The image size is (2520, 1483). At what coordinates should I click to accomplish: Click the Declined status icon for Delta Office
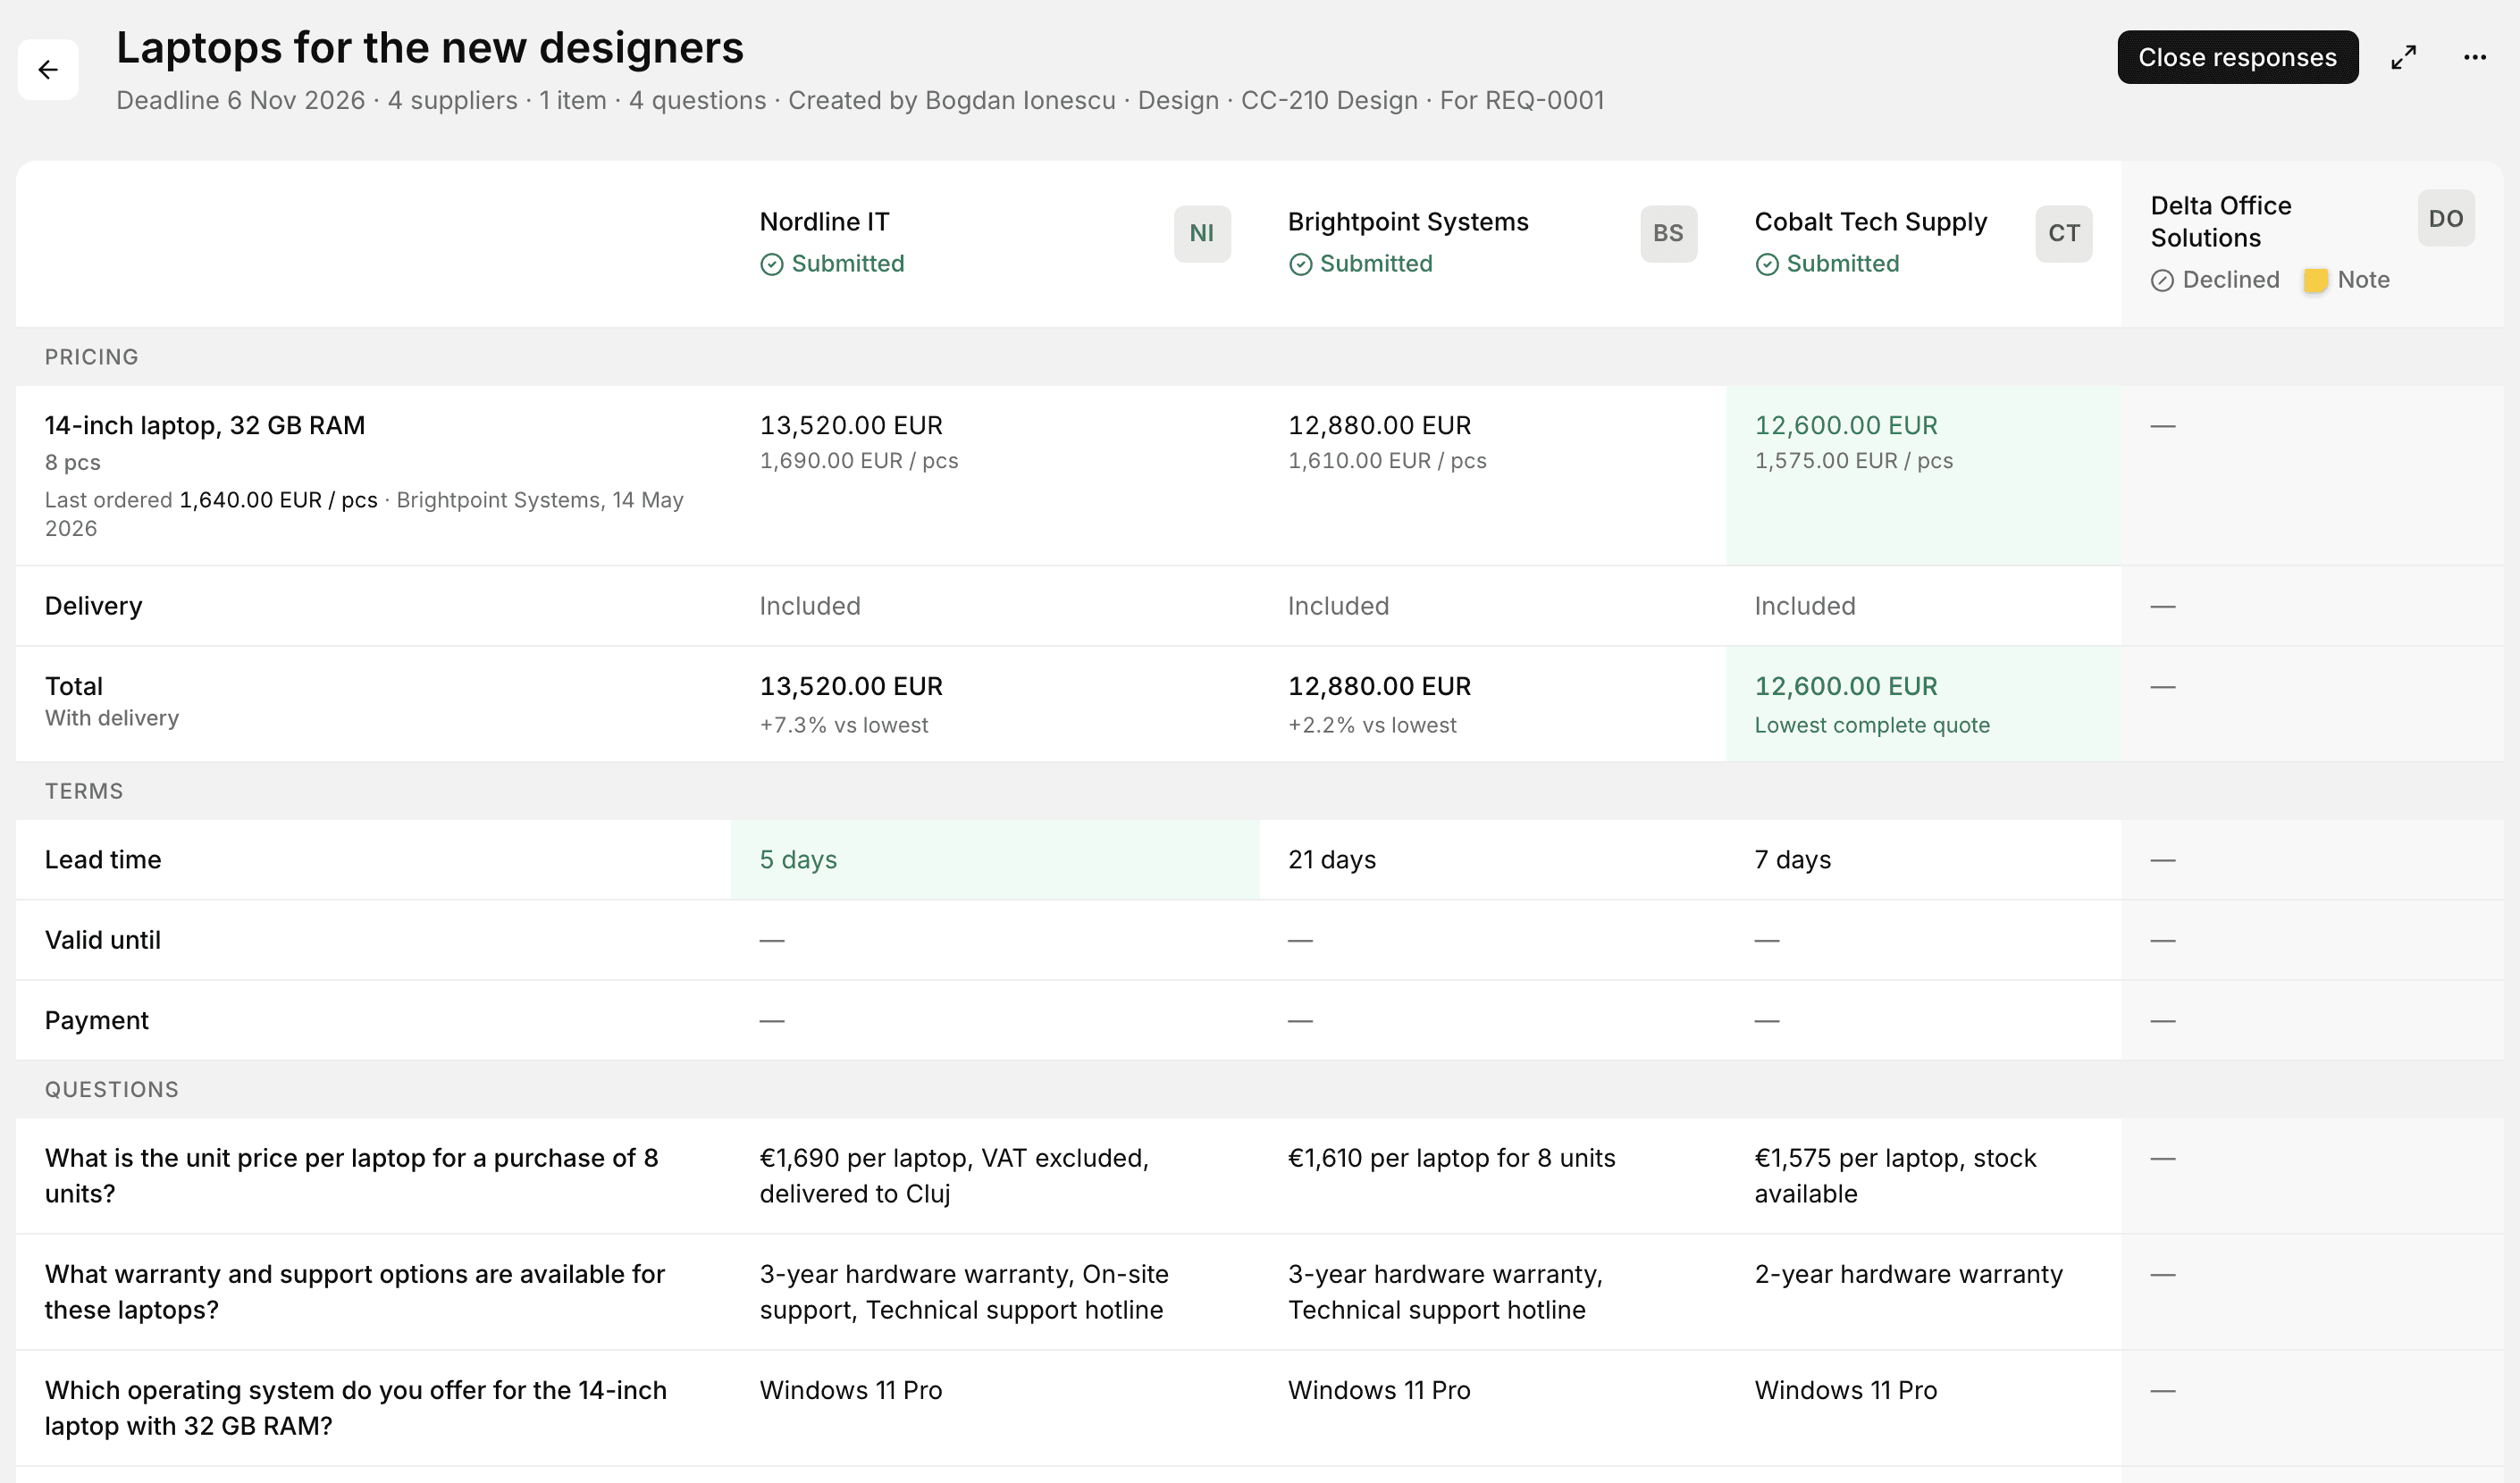[2162, 281]
